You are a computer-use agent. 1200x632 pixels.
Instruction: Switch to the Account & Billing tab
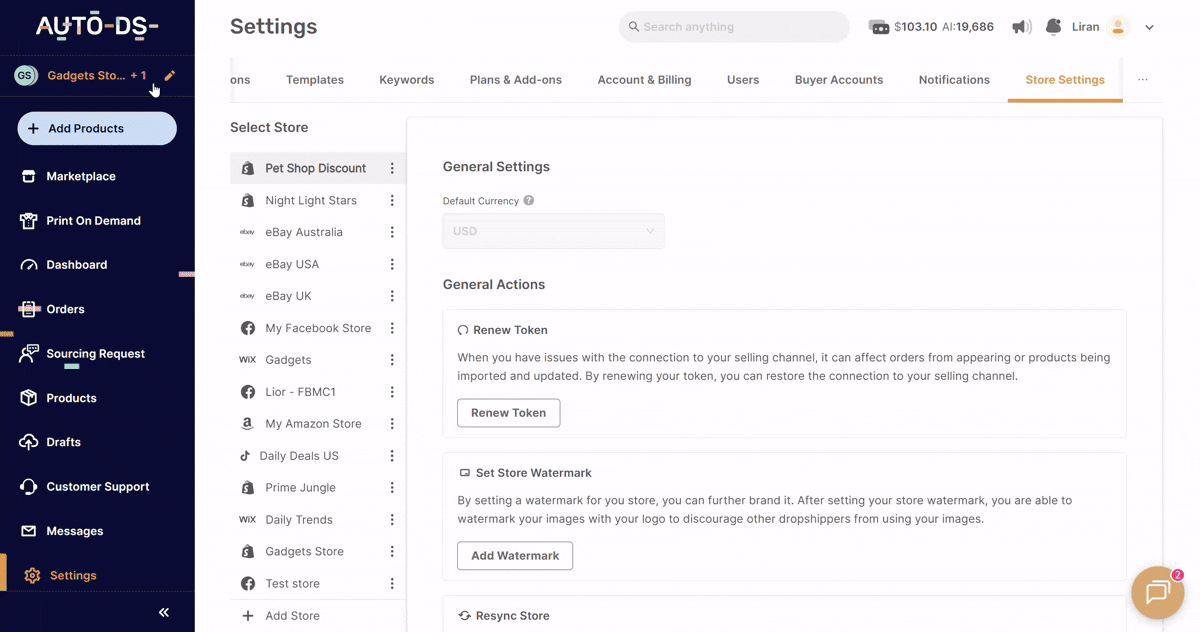[x=644, y=80]
